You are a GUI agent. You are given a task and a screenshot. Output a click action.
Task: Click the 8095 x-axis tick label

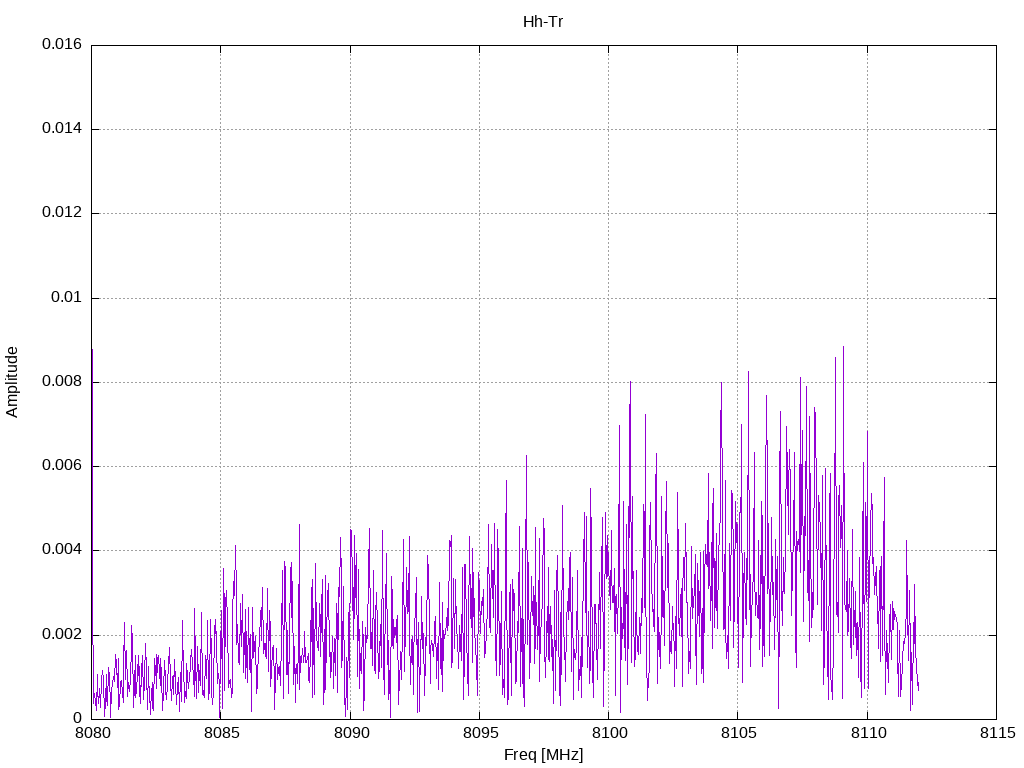pyautogui.click(x=479, y=733)
